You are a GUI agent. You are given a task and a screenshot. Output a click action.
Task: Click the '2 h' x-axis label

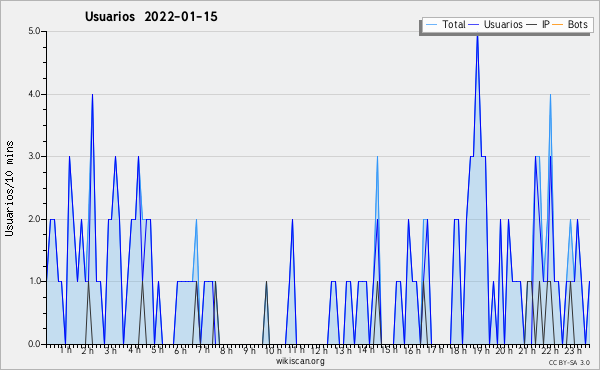coord(87,351)
